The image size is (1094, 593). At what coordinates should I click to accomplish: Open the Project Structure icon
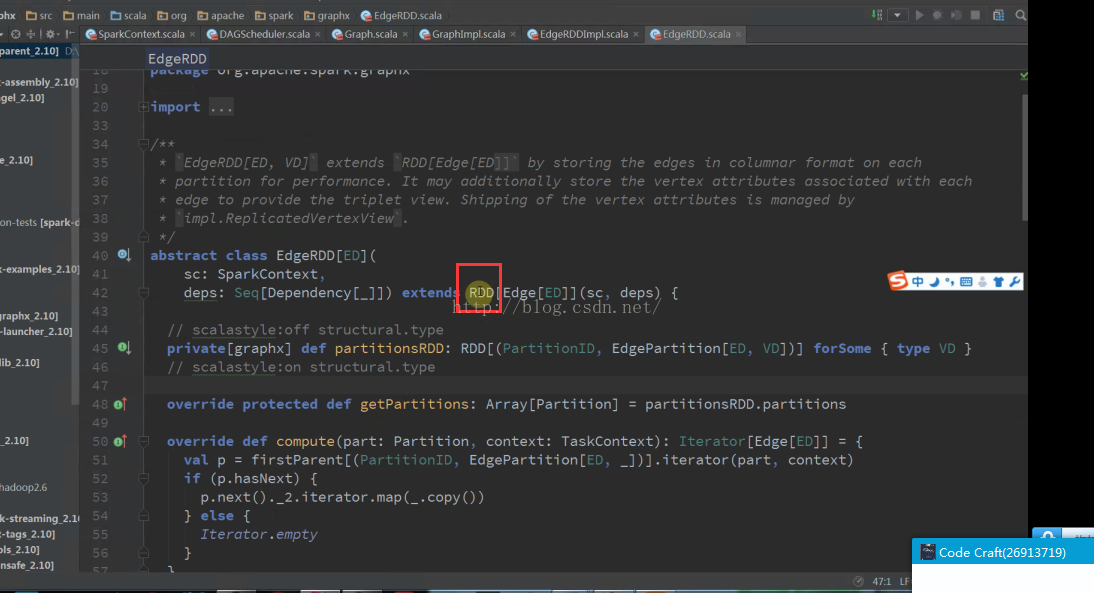(x=998, y=15)
